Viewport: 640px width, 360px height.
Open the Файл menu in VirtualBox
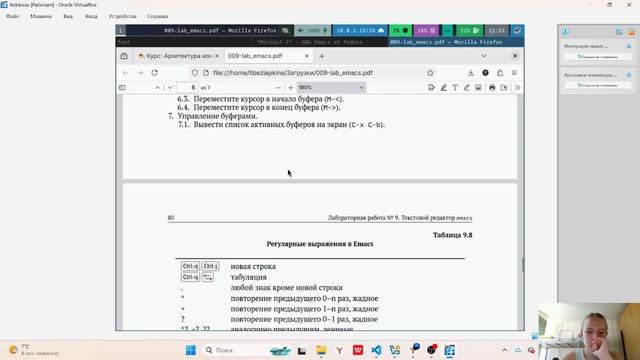[12, 16]
